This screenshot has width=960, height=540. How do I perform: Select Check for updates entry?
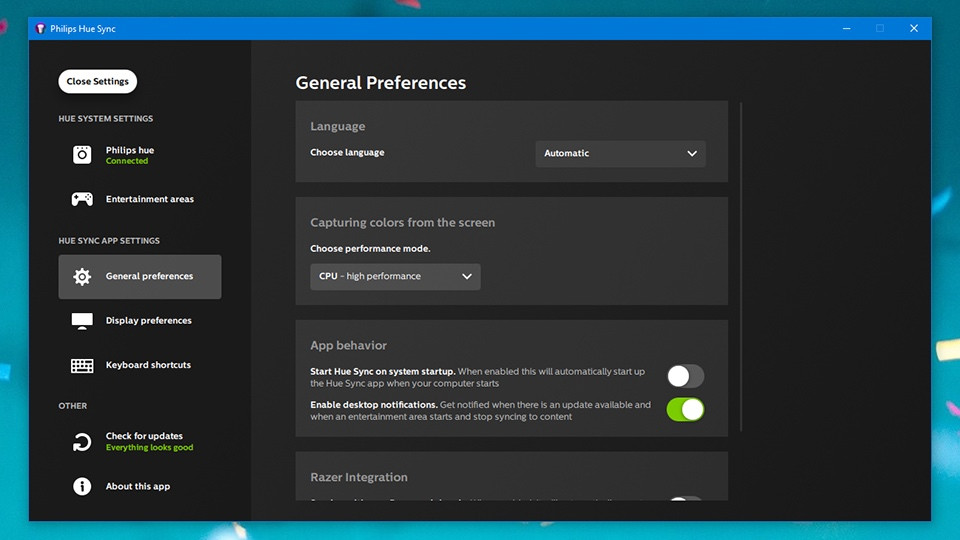(x=140, y=441)
